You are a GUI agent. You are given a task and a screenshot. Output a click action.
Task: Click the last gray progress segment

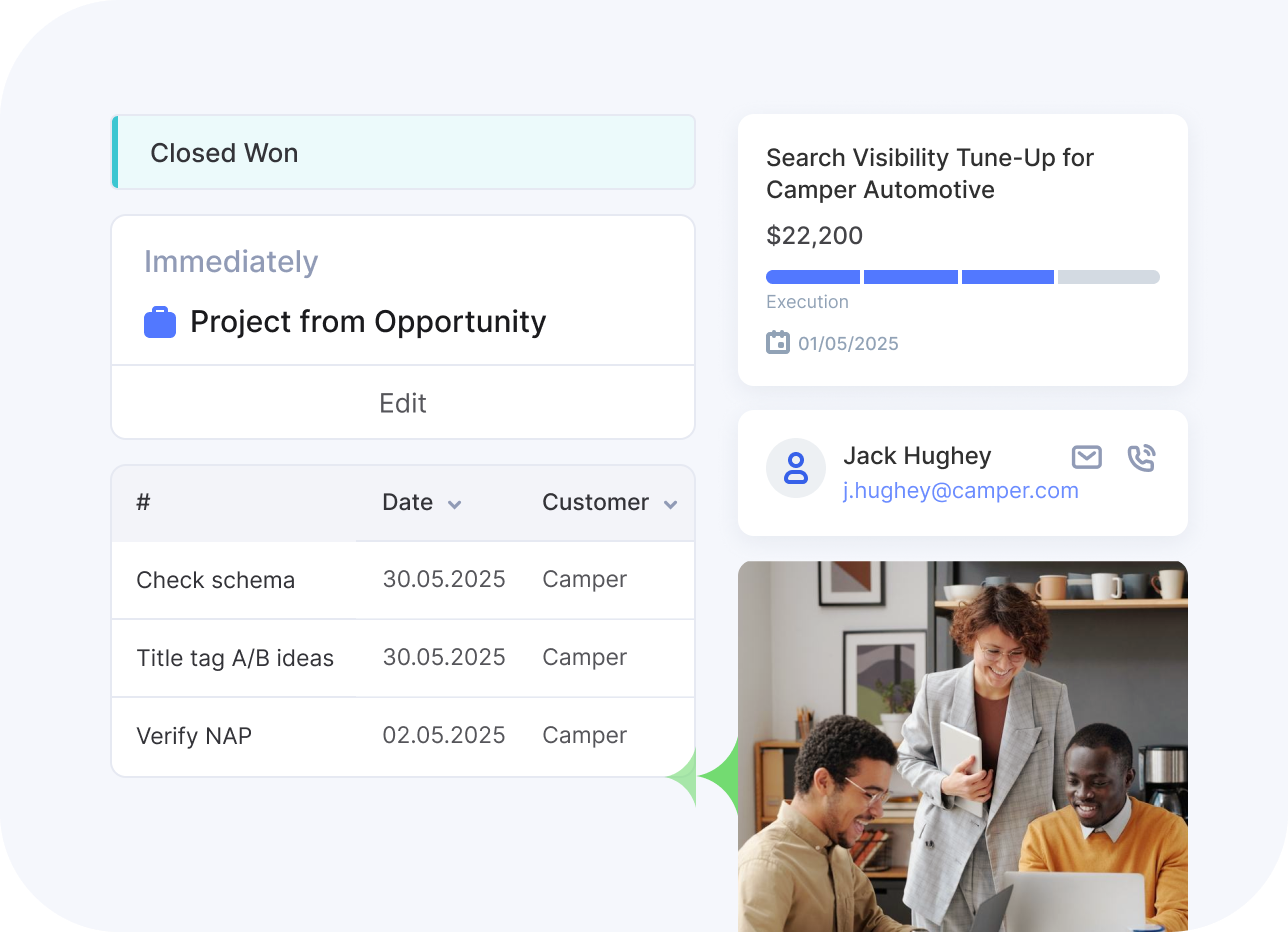coord(1108,277)
